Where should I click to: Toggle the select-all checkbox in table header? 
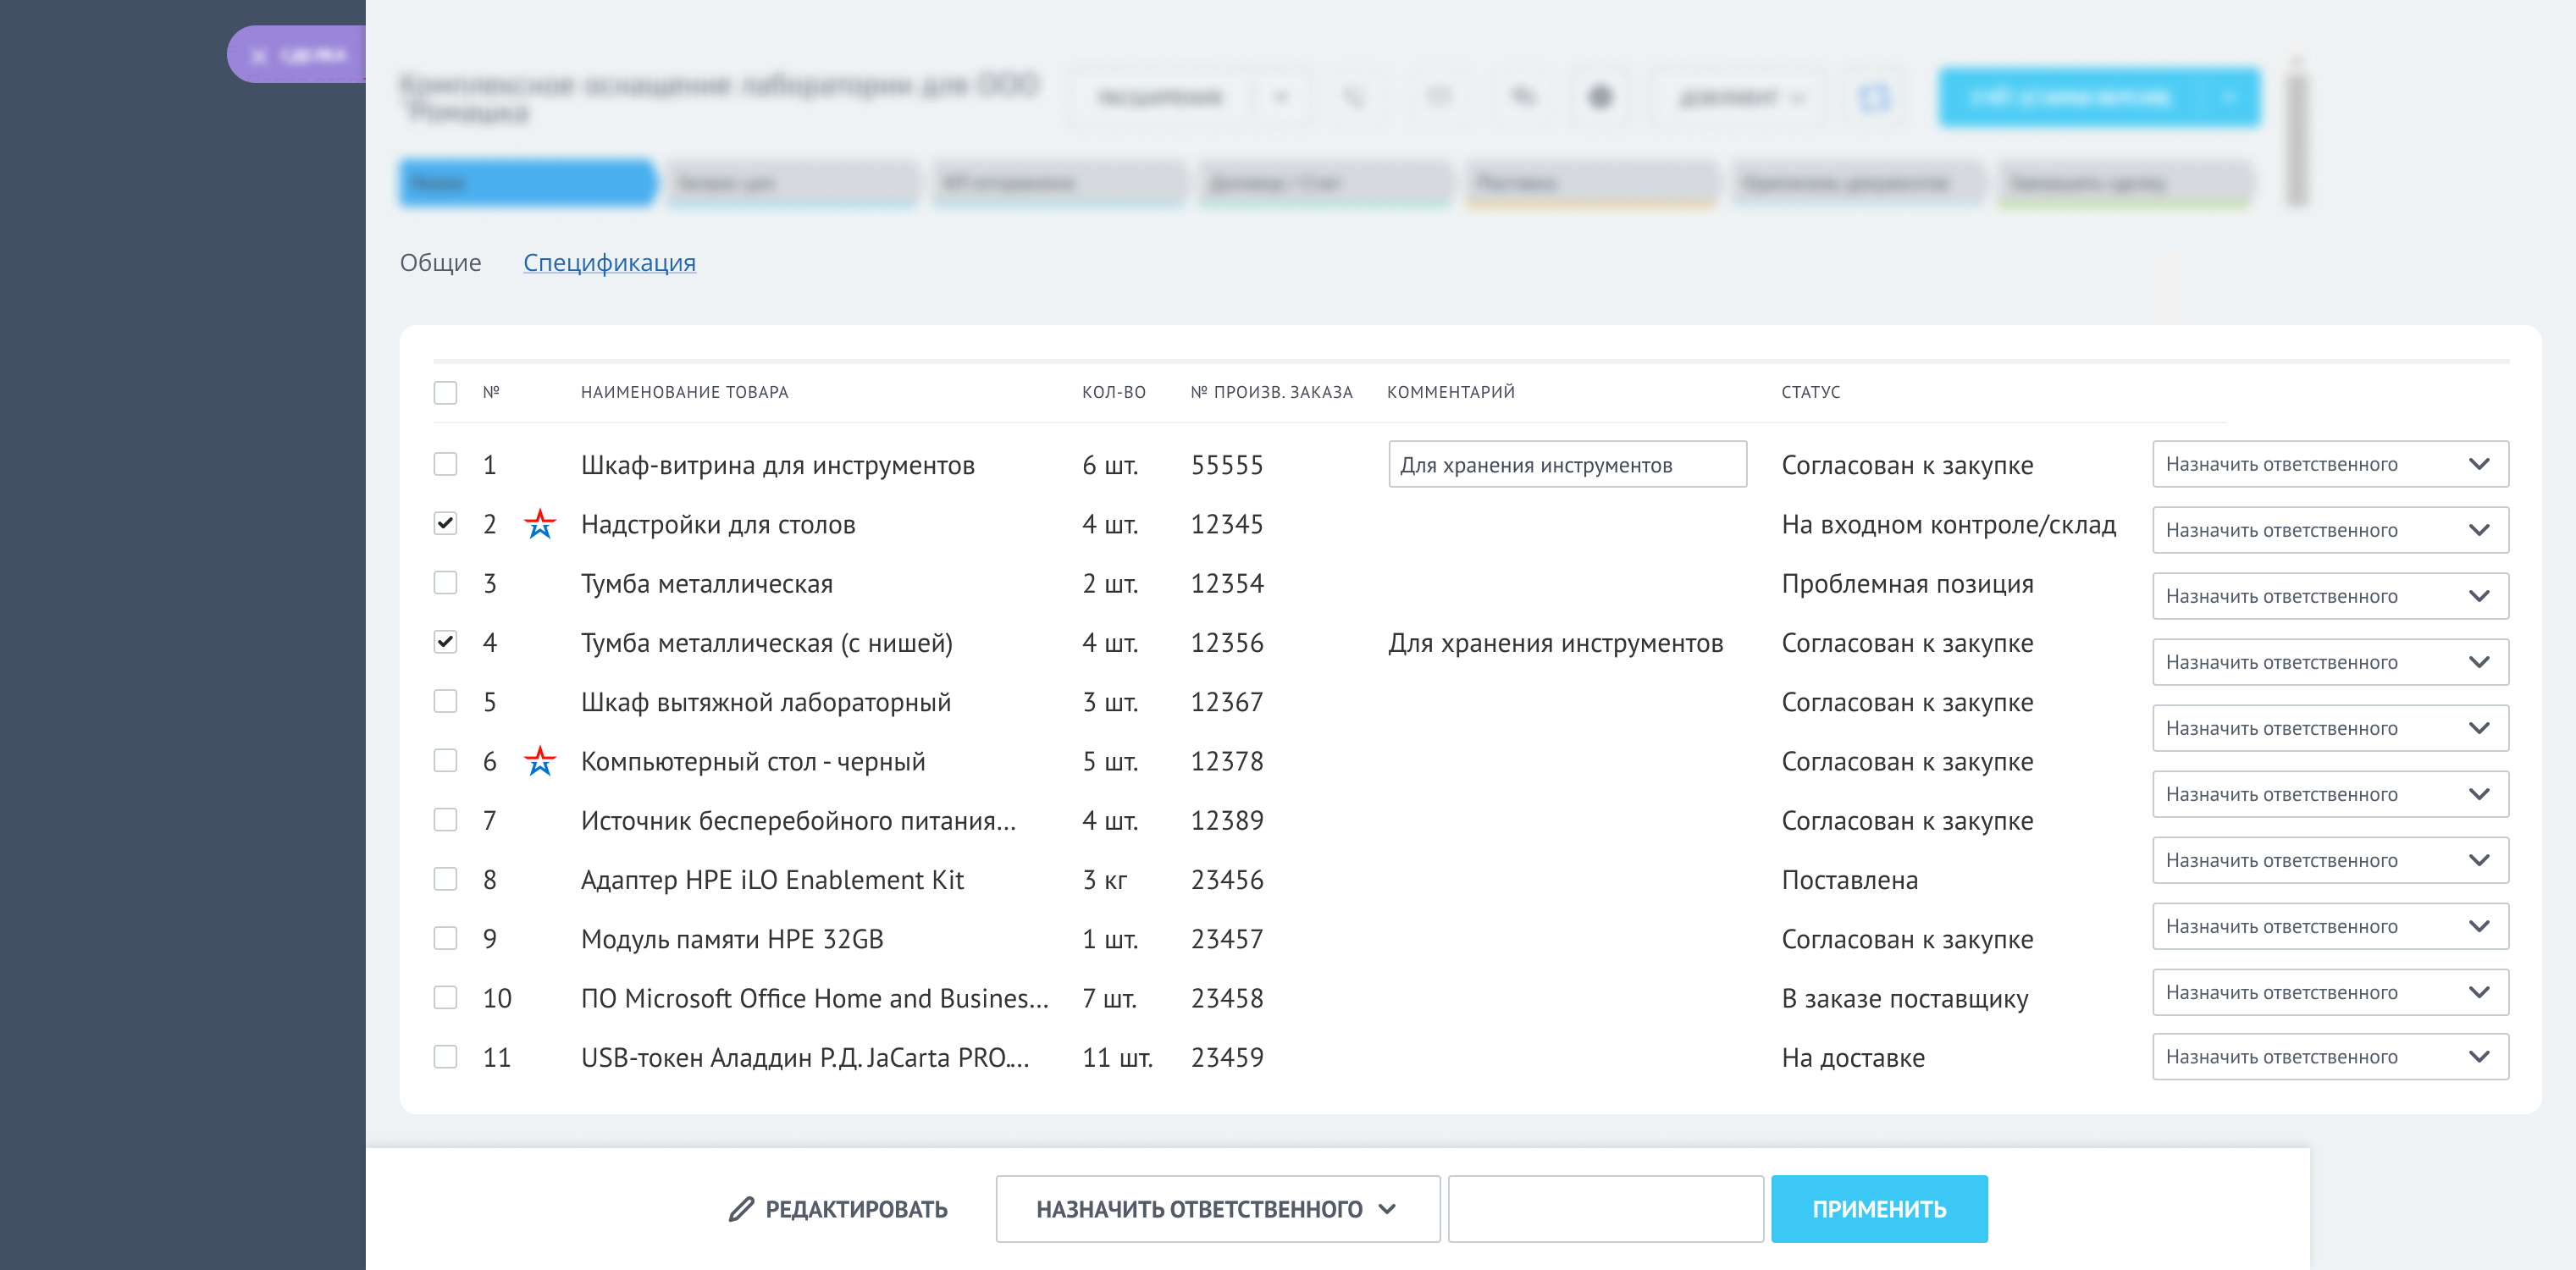pyautogui.click(x=445, y=392)
